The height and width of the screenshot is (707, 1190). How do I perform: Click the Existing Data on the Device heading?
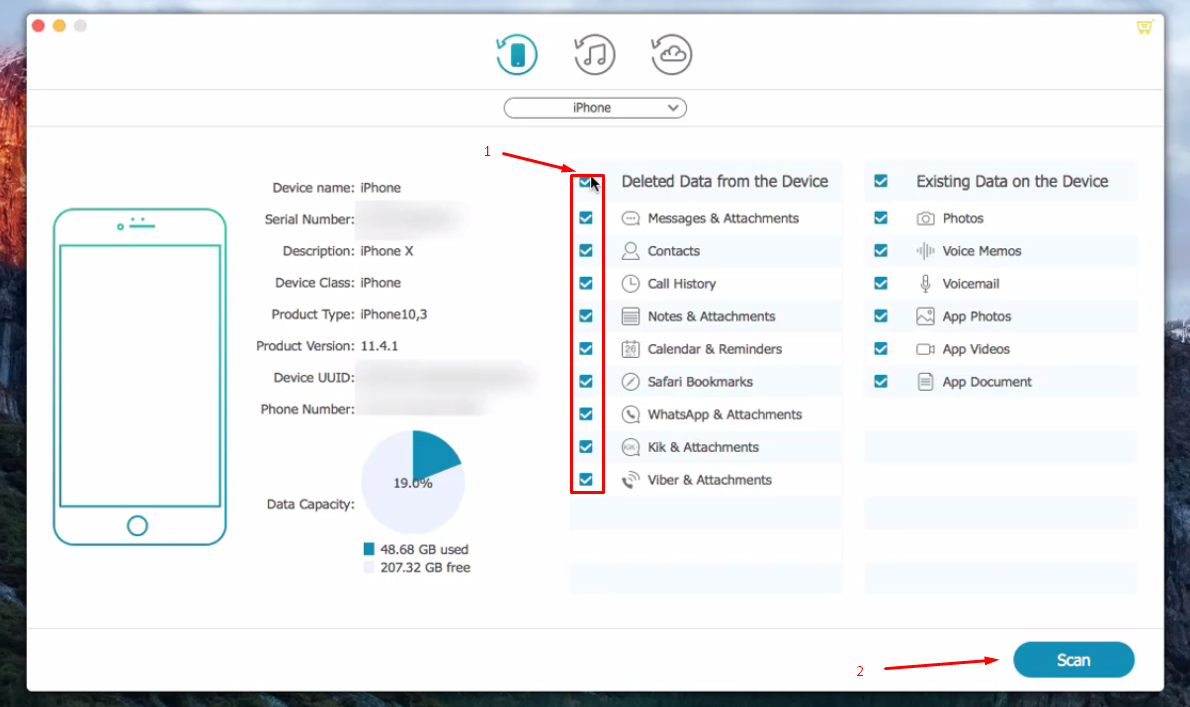1012,181
